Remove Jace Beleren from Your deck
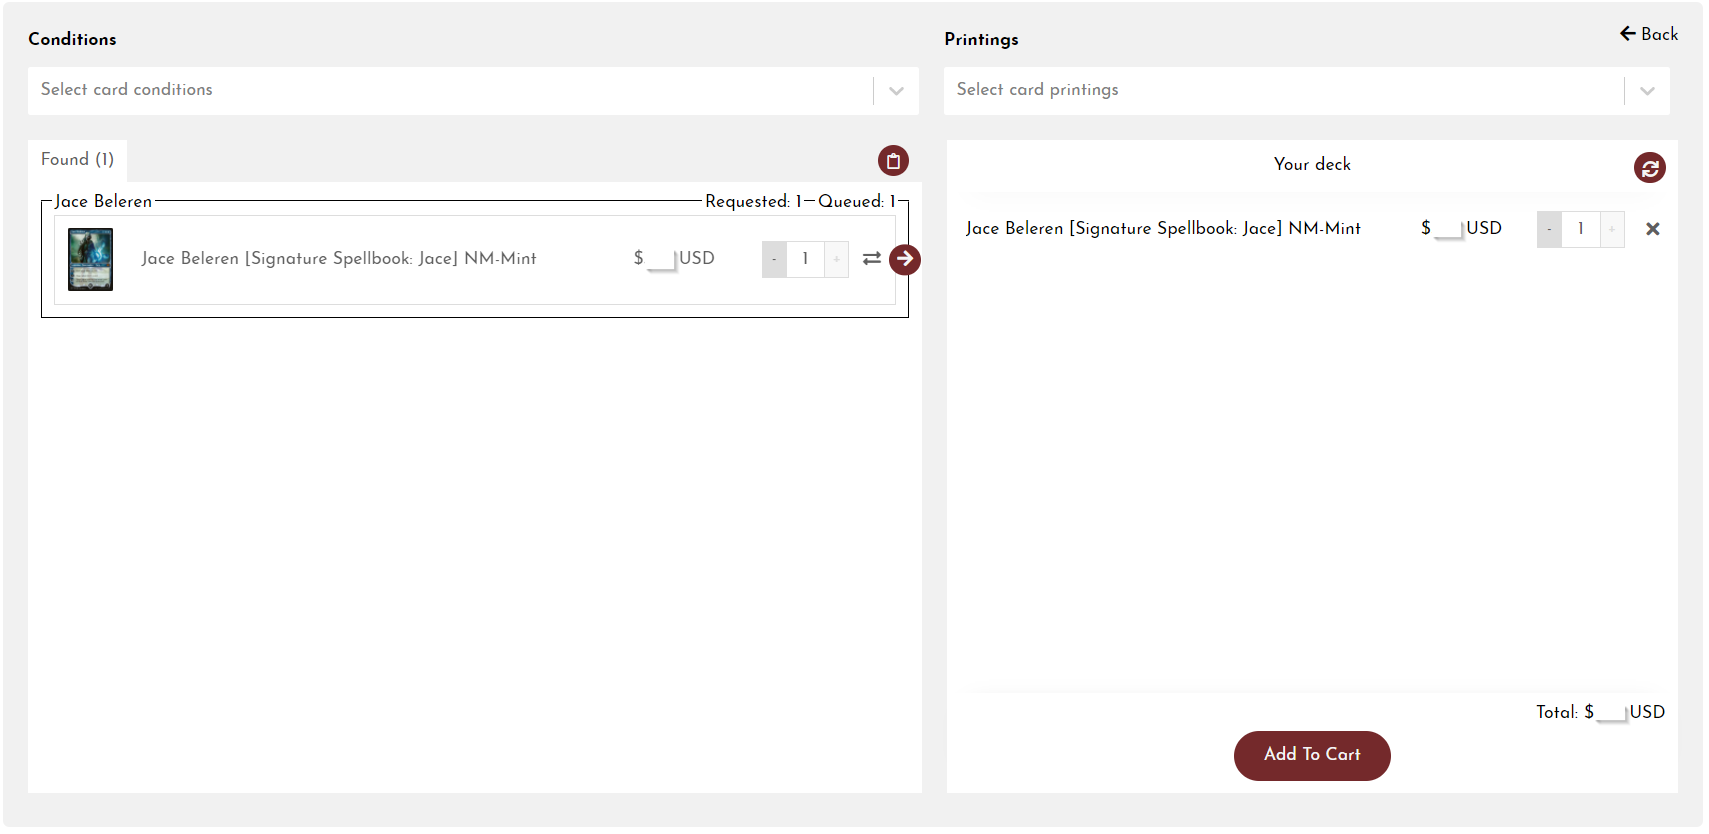Image resolution: width=1709 pixels, height=834 pixels. point(1652,229)
